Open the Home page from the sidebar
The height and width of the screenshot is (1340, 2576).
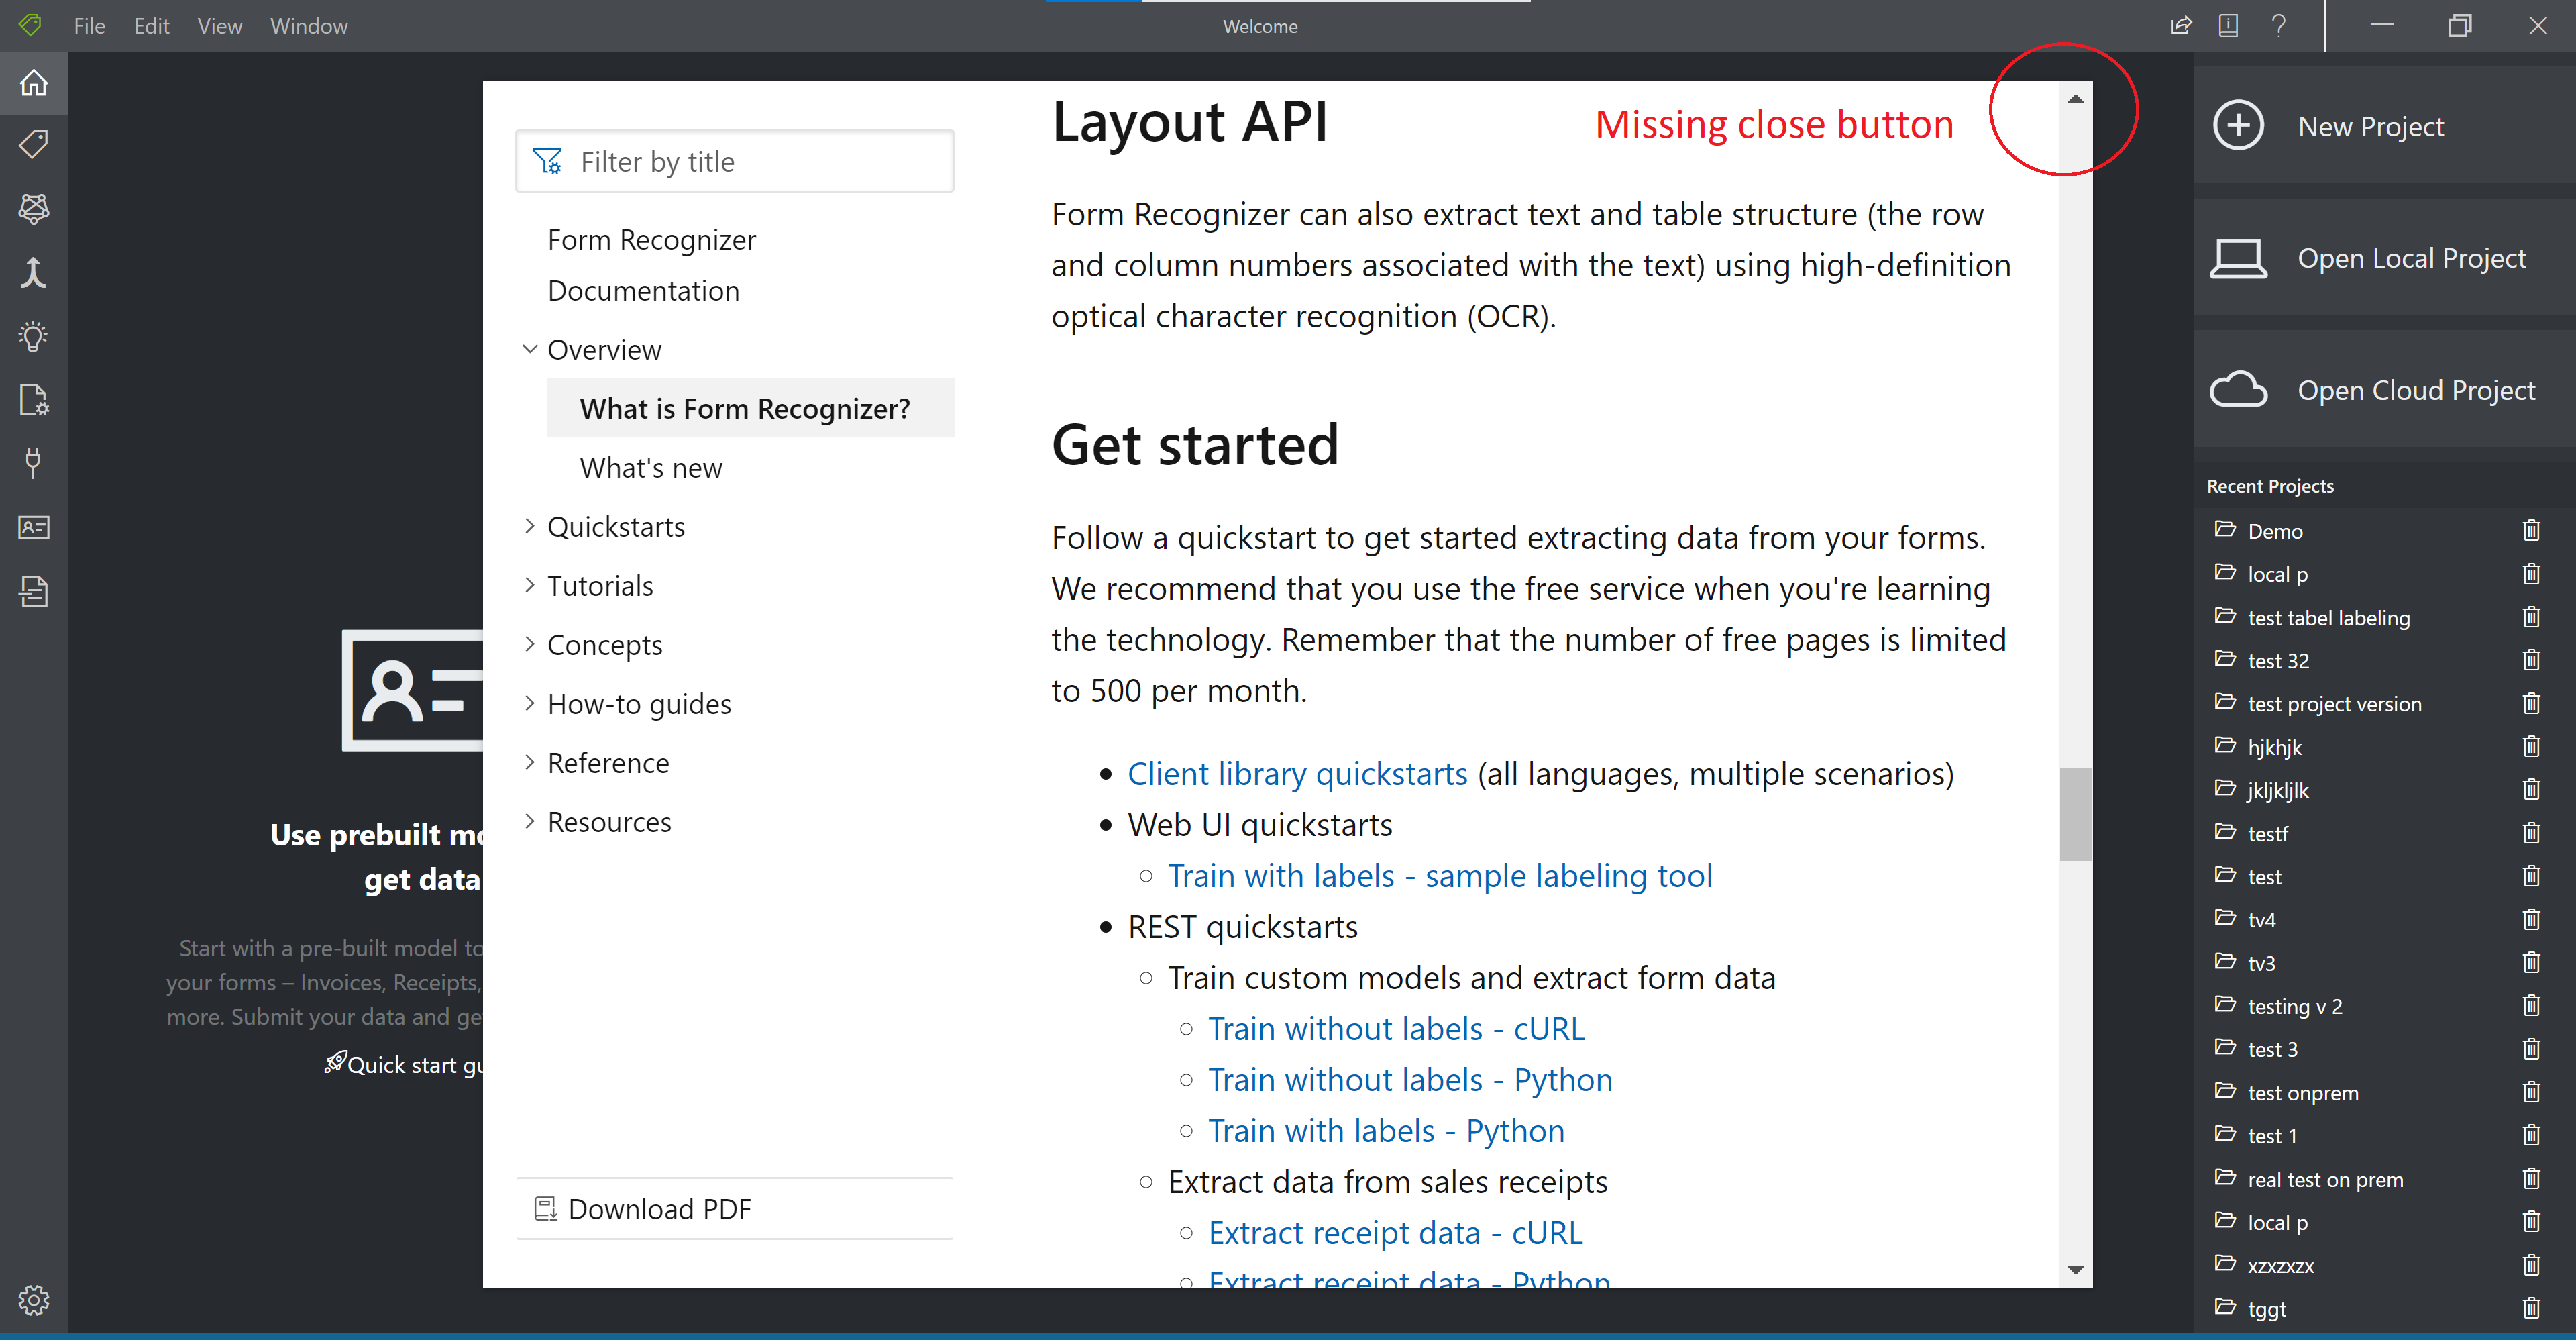pyautogui.click(x=33, y=83)
